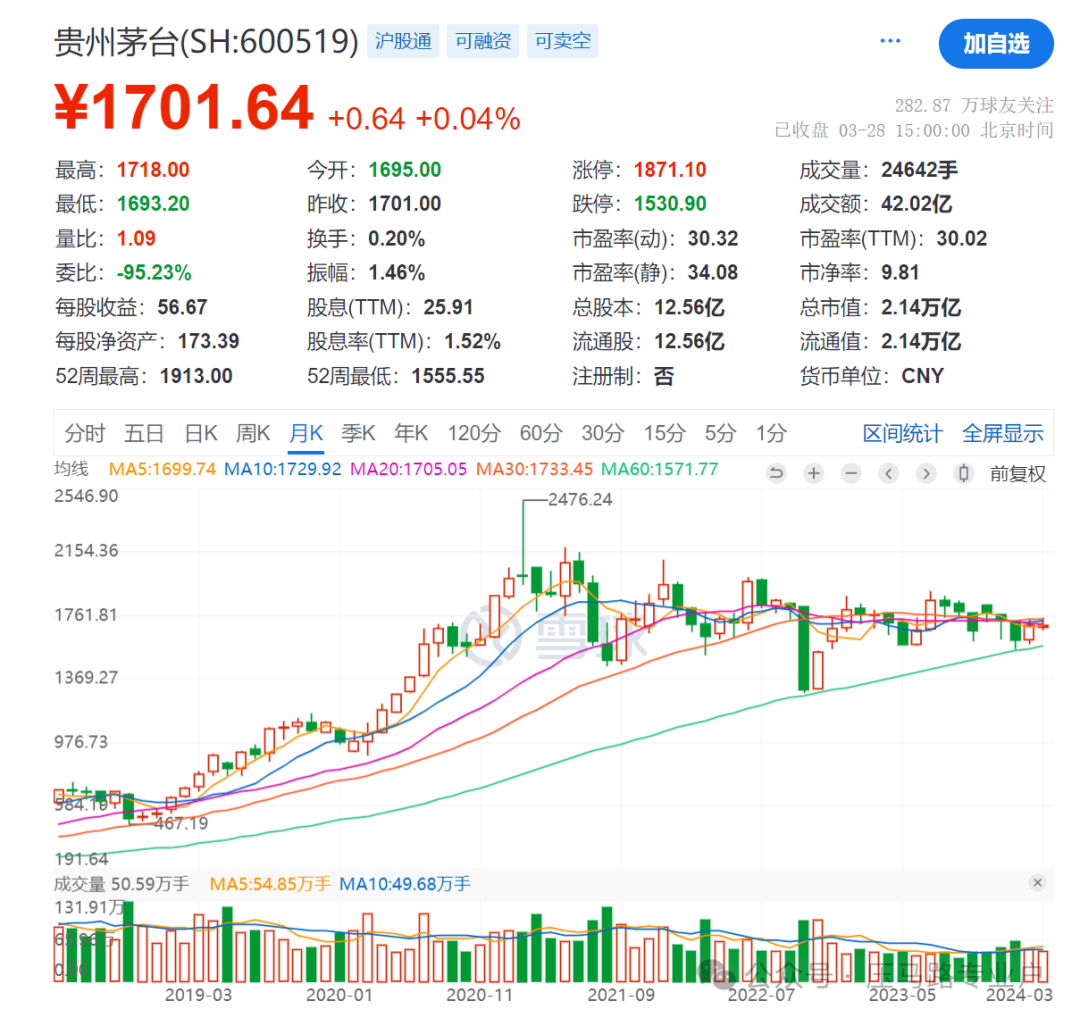Viewport: 1080px width, 1018px height.
Task: Click the volume MA5:54.85万手 label
Action: point(270,884)
